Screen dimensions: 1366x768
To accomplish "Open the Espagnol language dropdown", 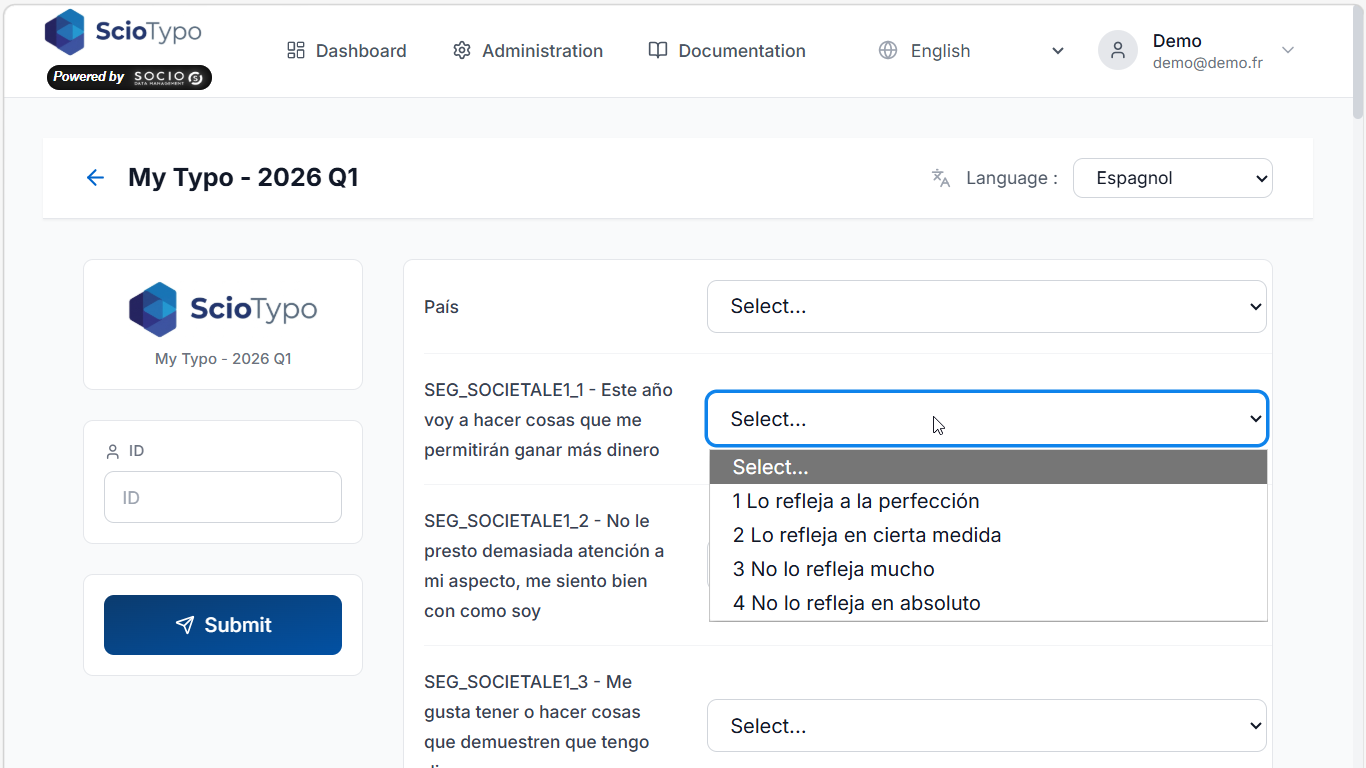I will (x=1173, y=178).
